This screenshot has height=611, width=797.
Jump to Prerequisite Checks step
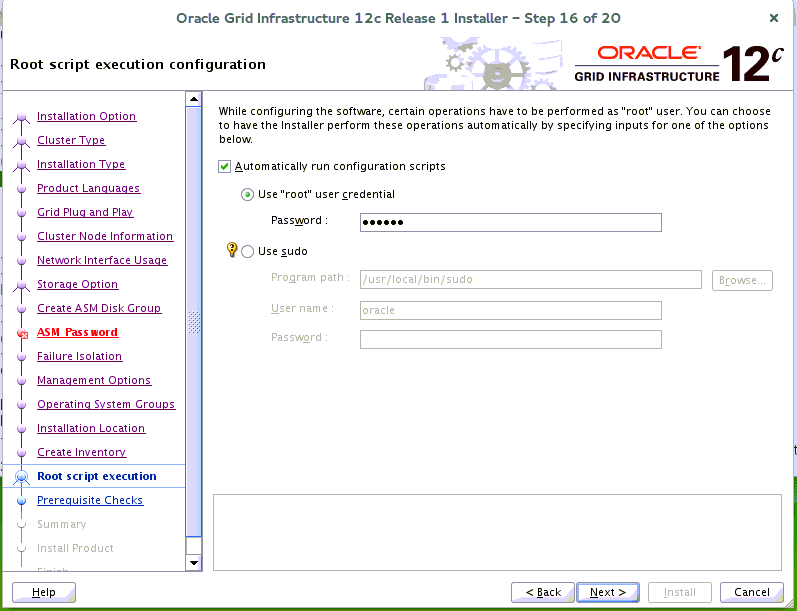tap(90, 501)
